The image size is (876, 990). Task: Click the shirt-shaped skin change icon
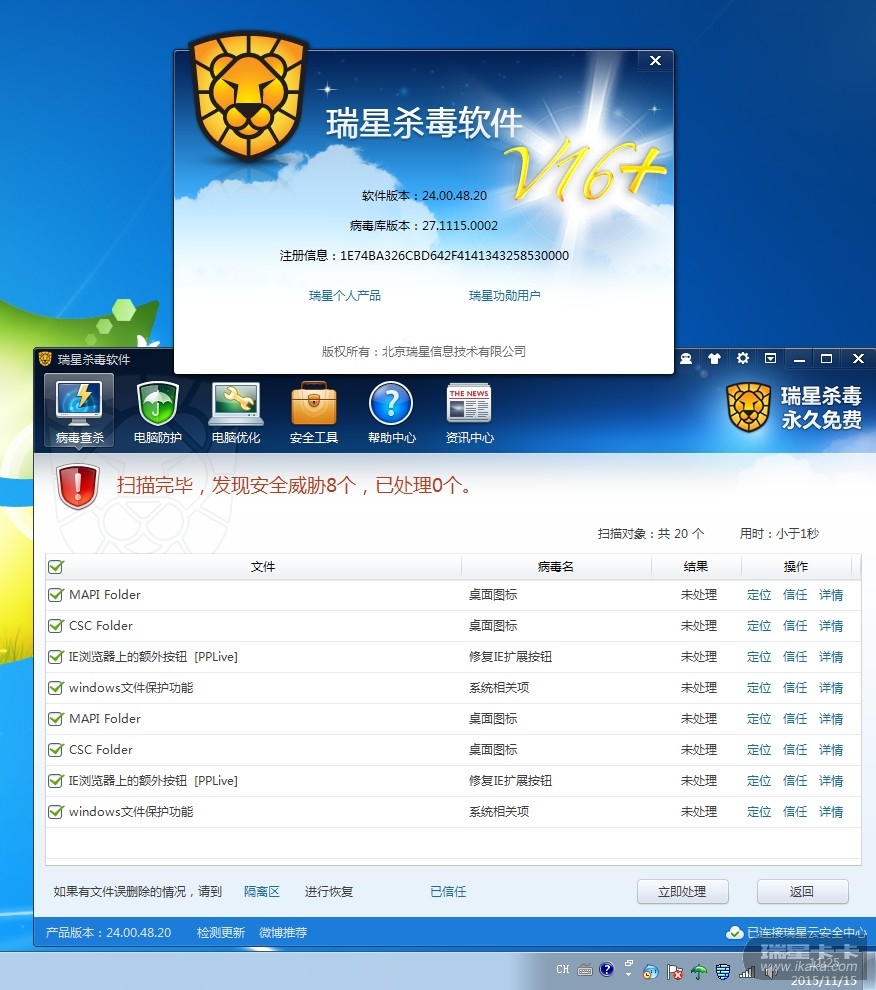click(714, 359)
